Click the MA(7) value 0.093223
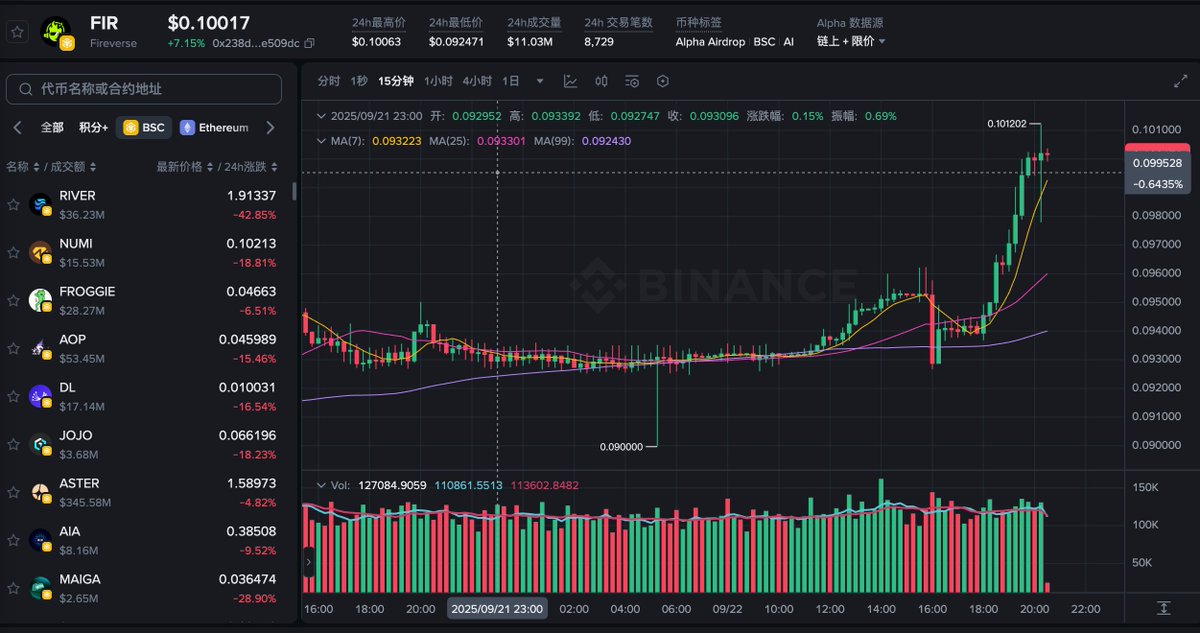The width and height of the screenshot is (1200, 633). 396,141
